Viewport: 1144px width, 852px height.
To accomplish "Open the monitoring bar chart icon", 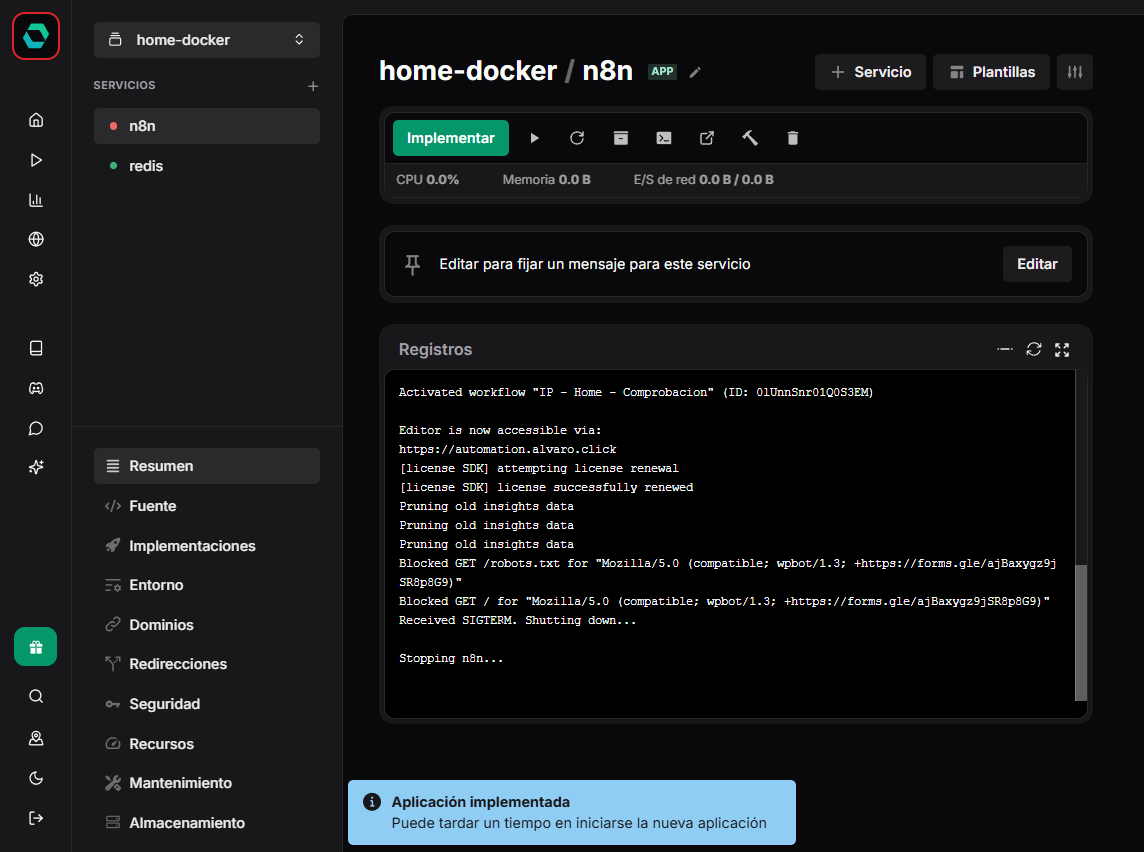I will coord(36,200).
